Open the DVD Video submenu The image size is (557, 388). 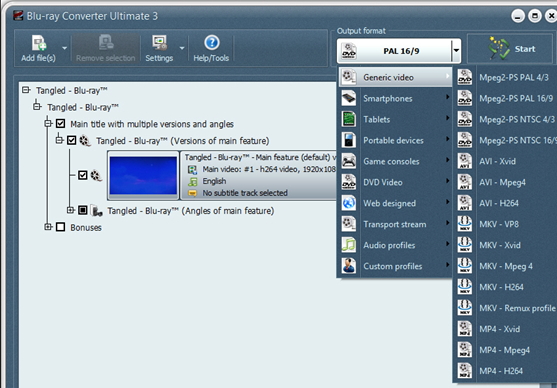(395, 182)
